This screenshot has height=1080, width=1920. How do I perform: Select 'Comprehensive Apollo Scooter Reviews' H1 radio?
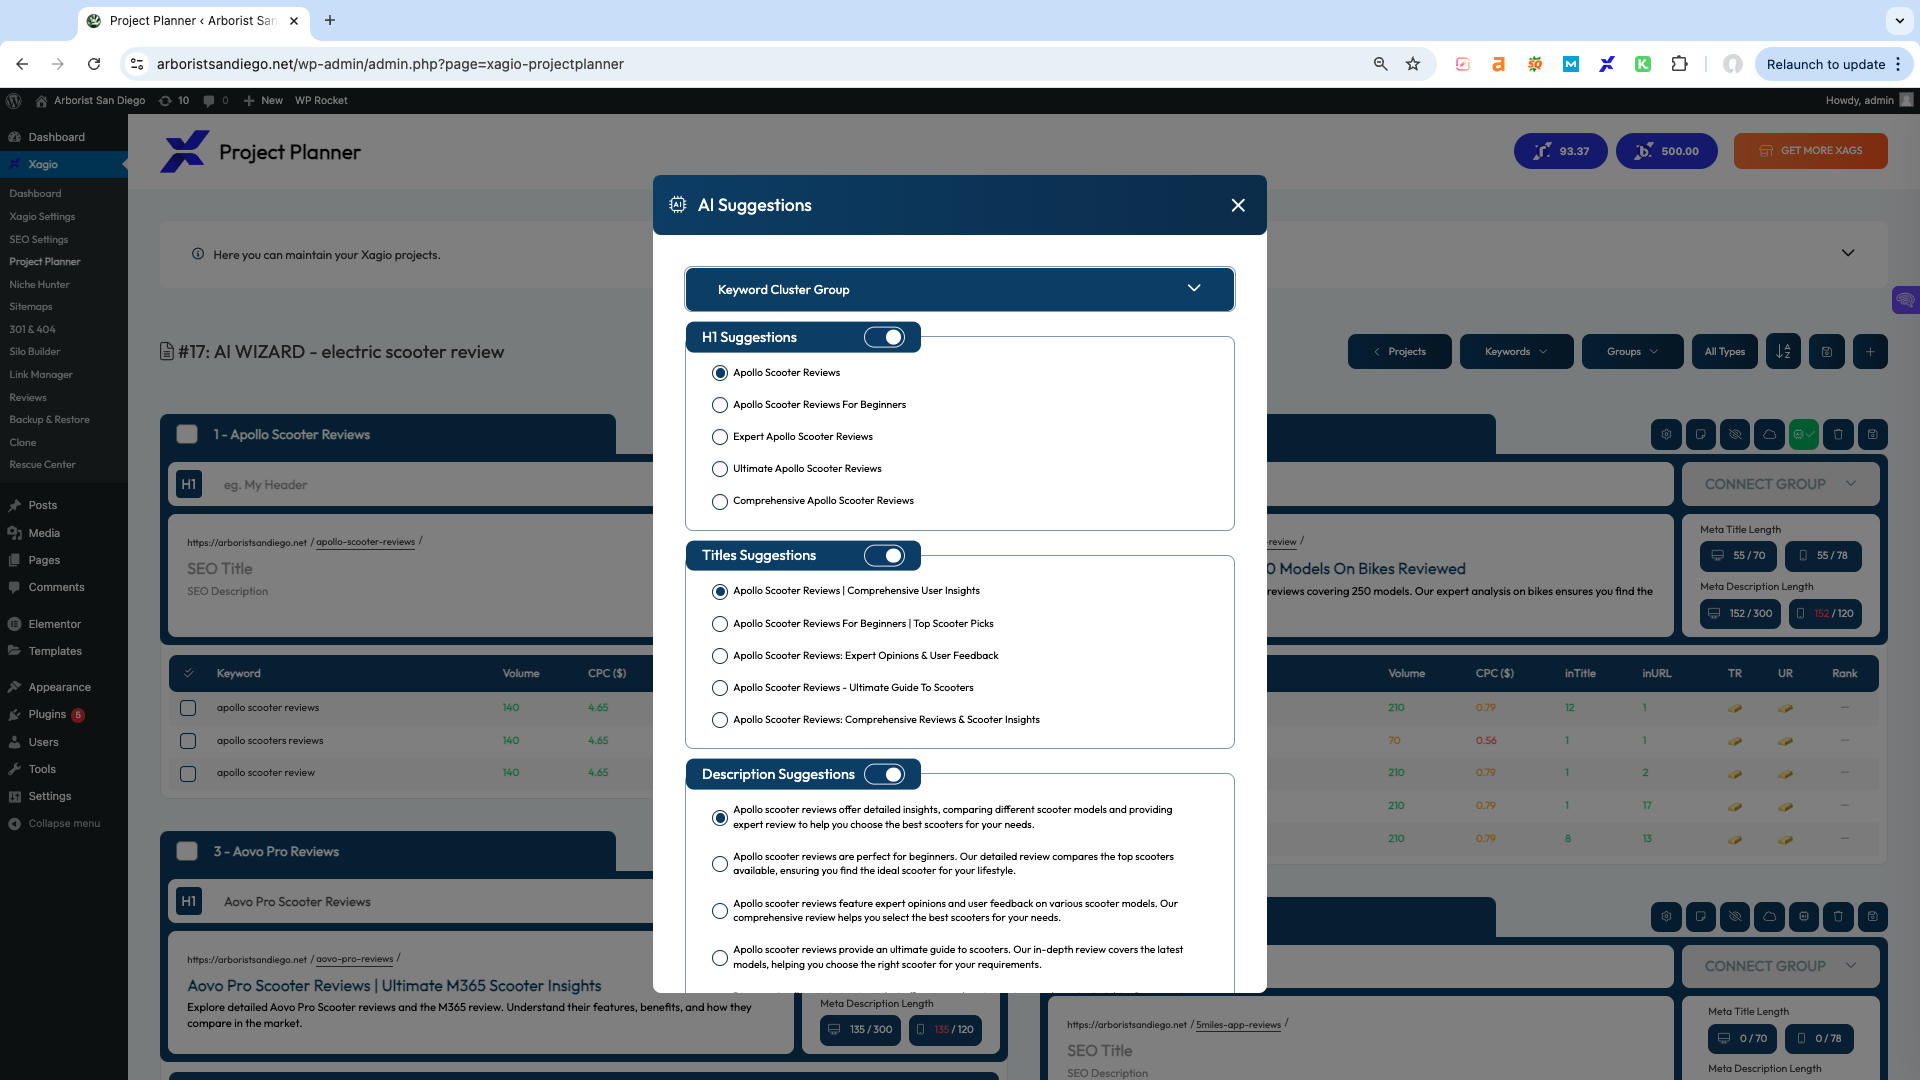[x=719, y=502]
